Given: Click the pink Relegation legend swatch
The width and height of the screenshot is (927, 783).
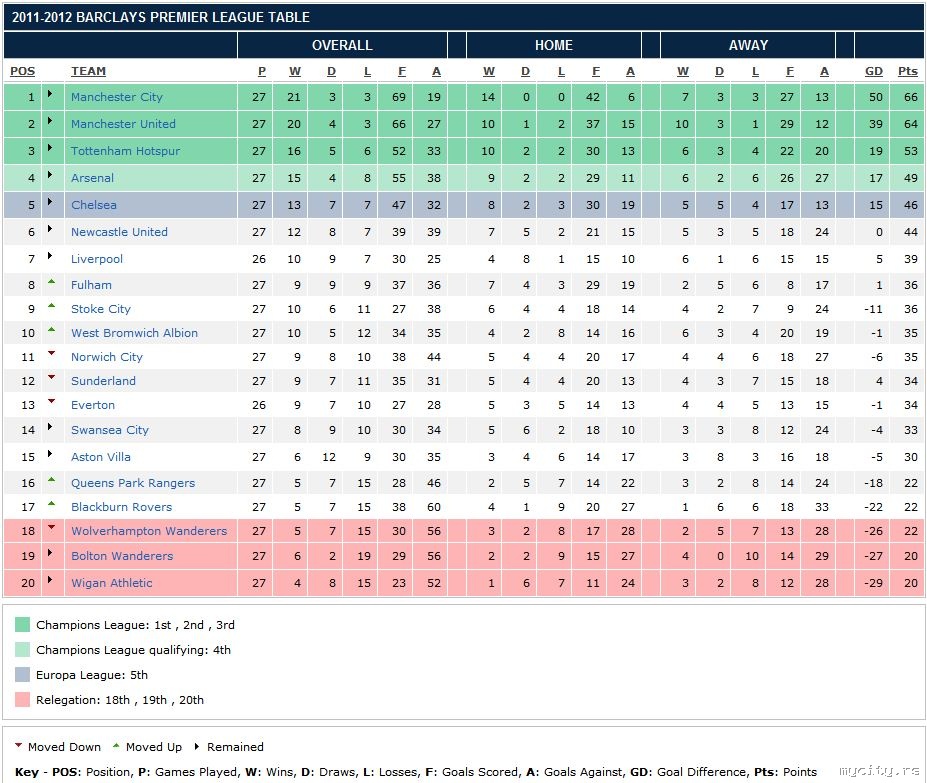Looking at the screenshot, I should pos(22,700).
